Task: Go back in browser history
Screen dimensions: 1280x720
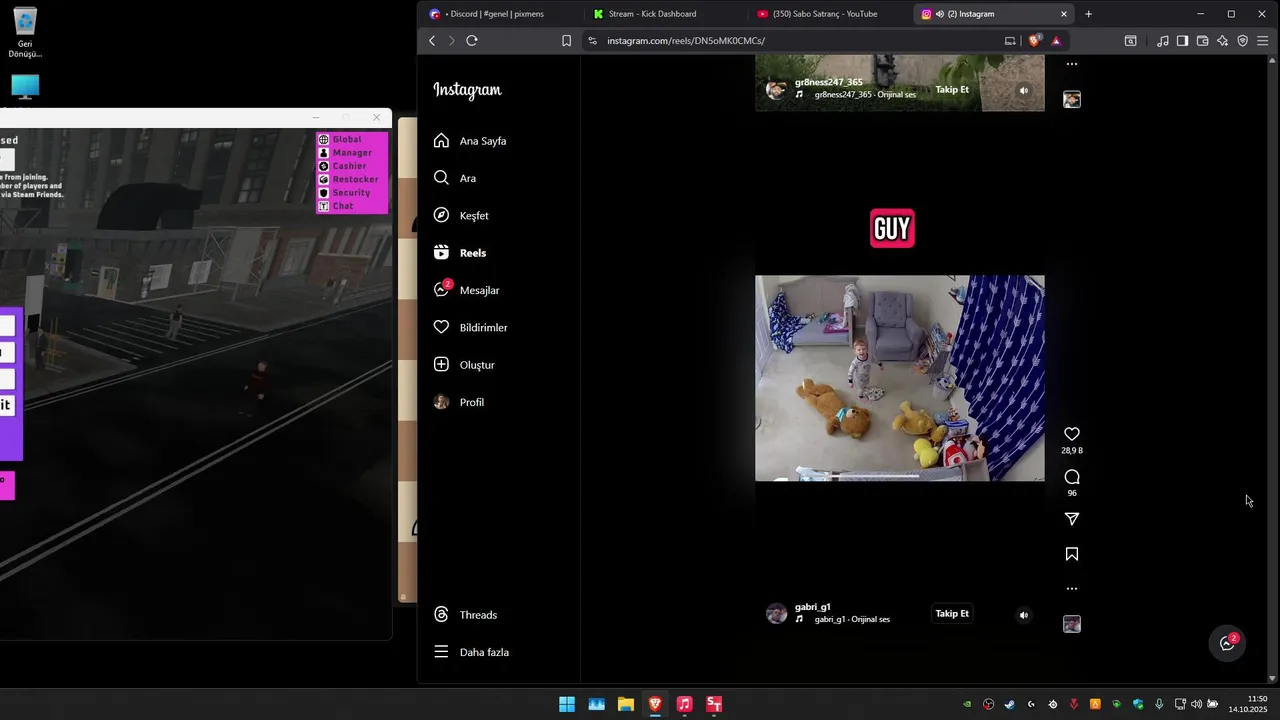Action: (x=432, y=41)
